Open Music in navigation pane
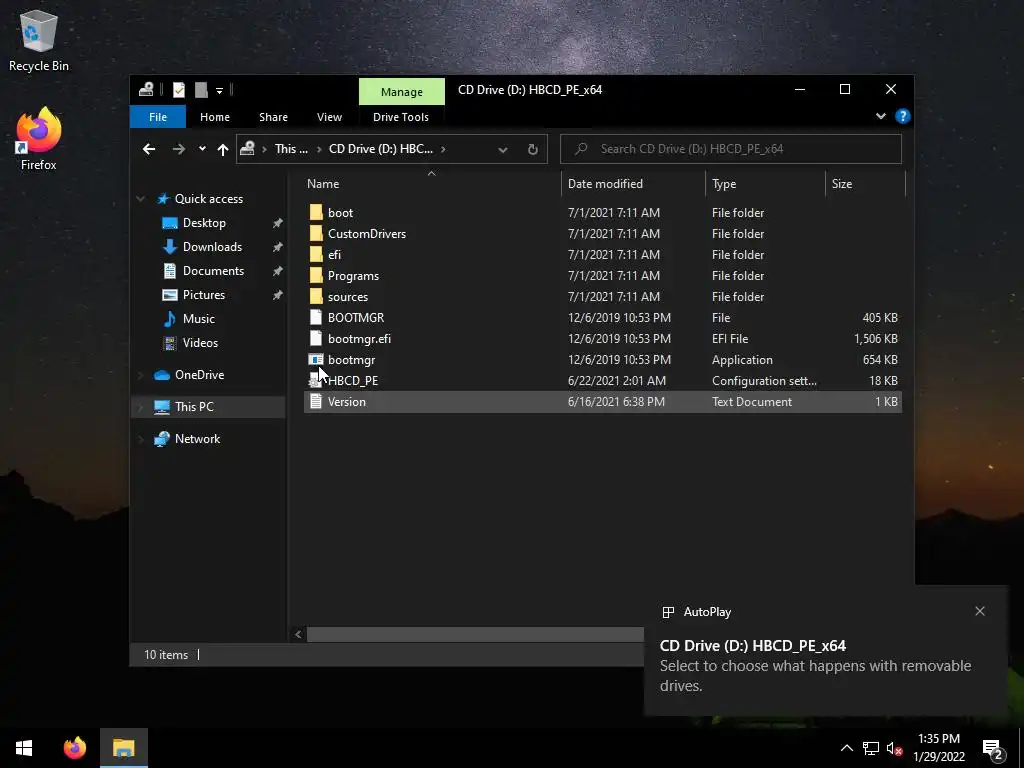 coord(199,319)
